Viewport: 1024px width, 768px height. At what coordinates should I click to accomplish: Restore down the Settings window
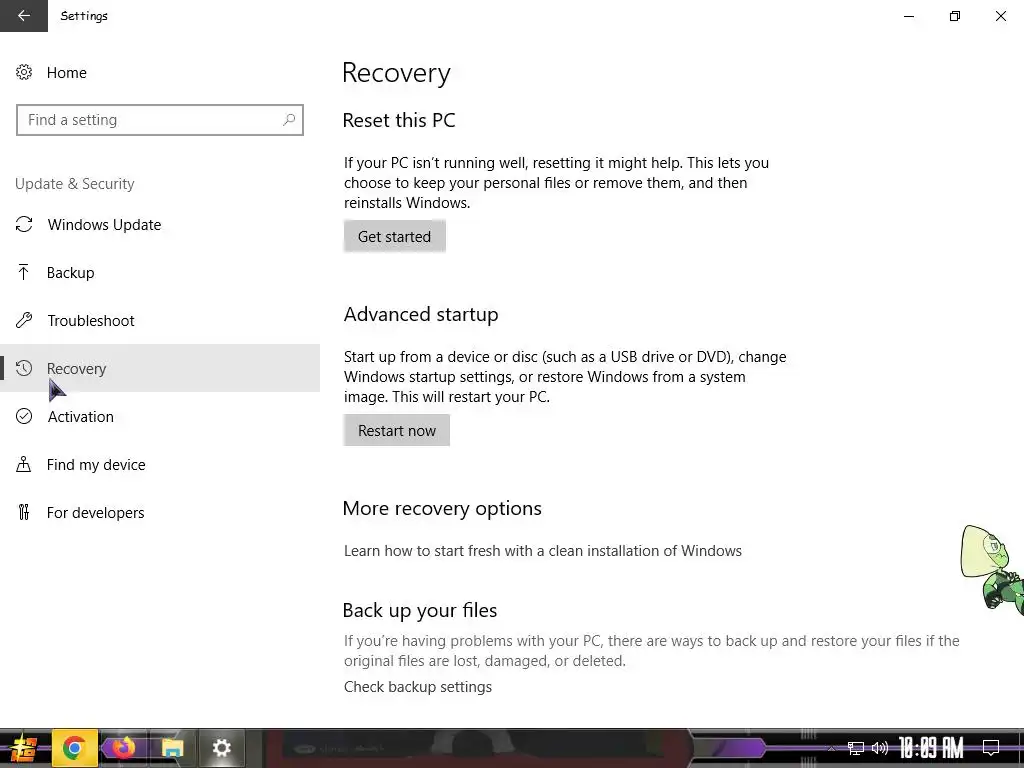point(955,16)
